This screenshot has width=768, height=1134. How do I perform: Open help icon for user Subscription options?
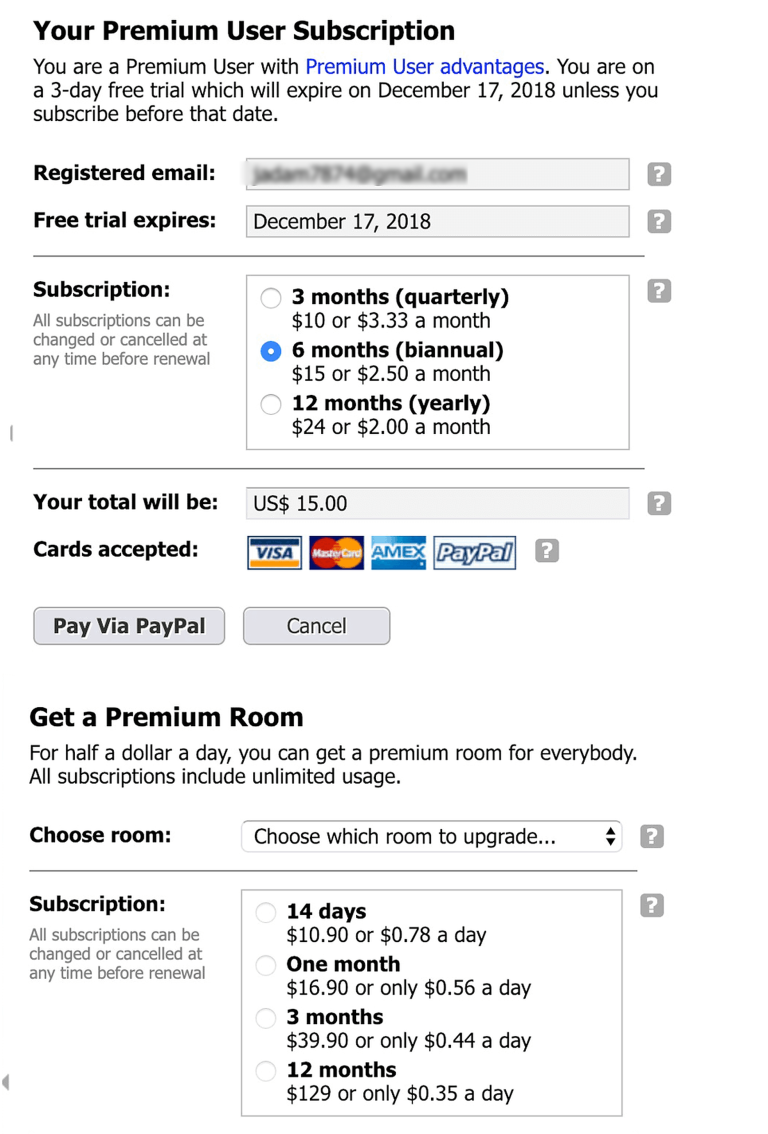[659, 291]
